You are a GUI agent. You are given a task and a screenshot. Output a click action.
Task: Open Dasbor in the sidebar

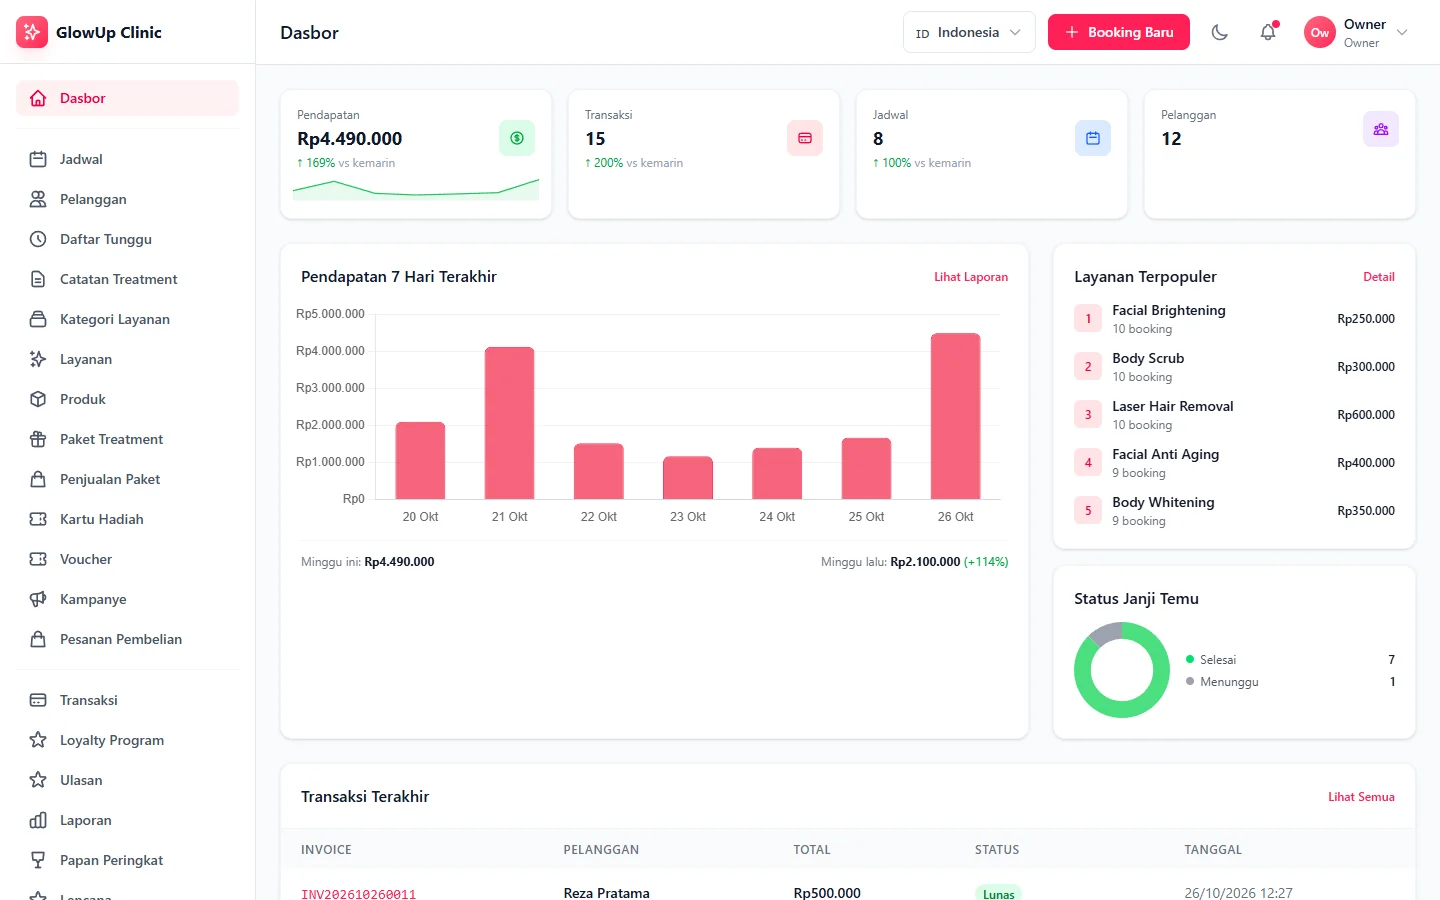127,98
